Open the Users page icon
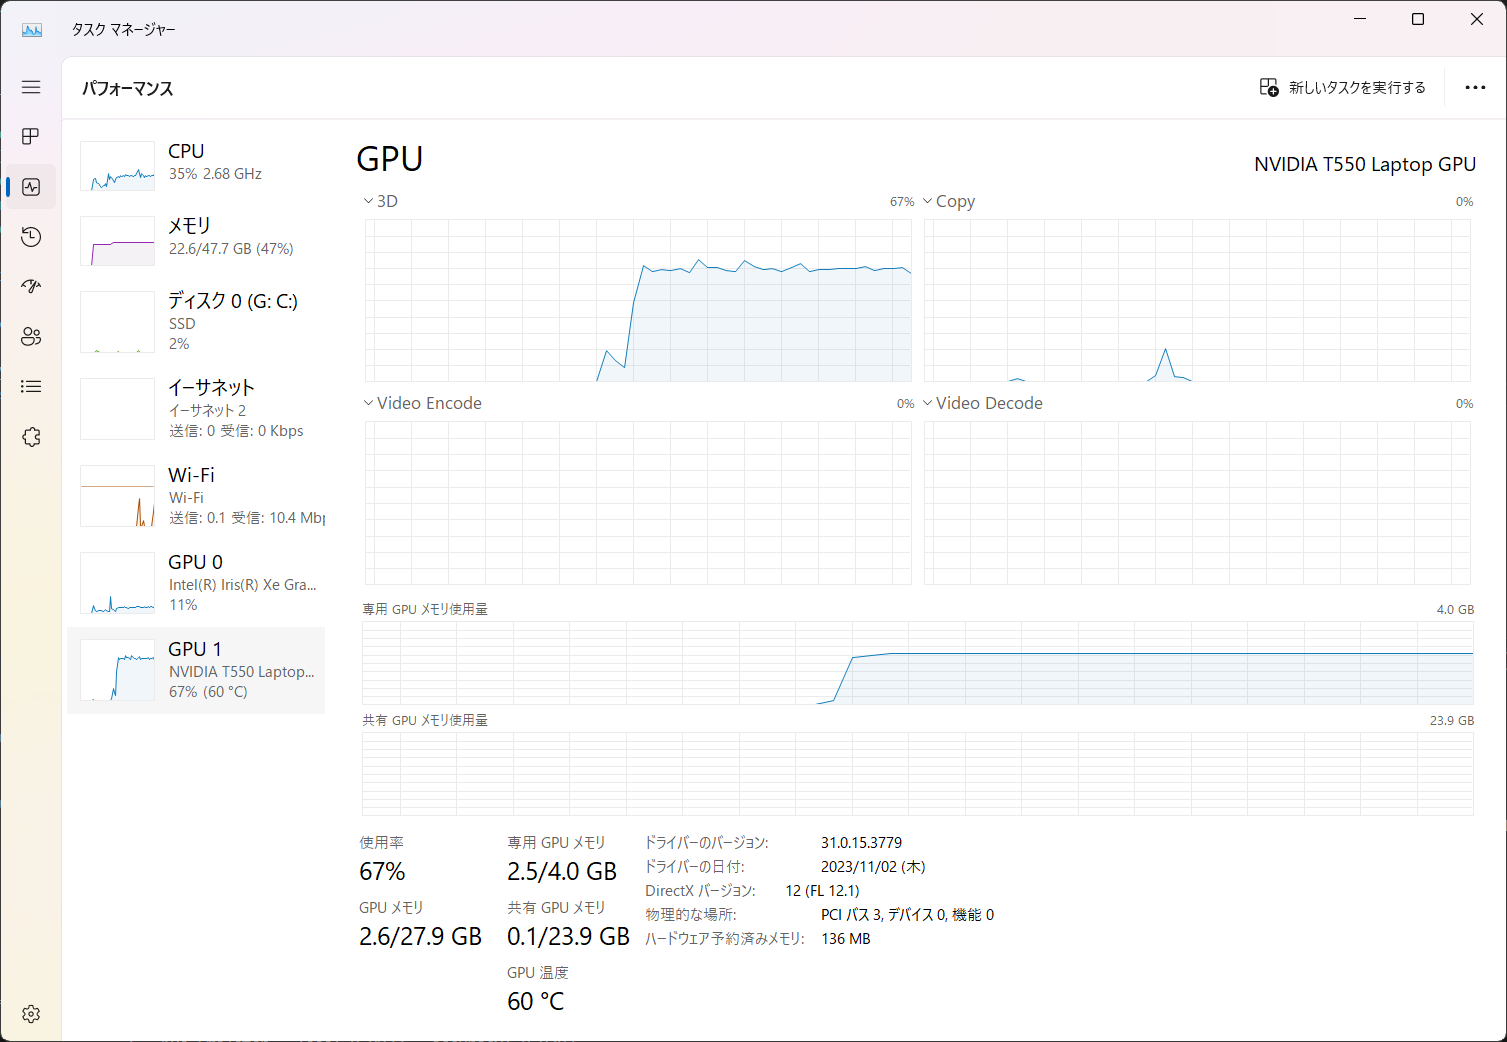 pyautogui.click(x=31, y=337)
